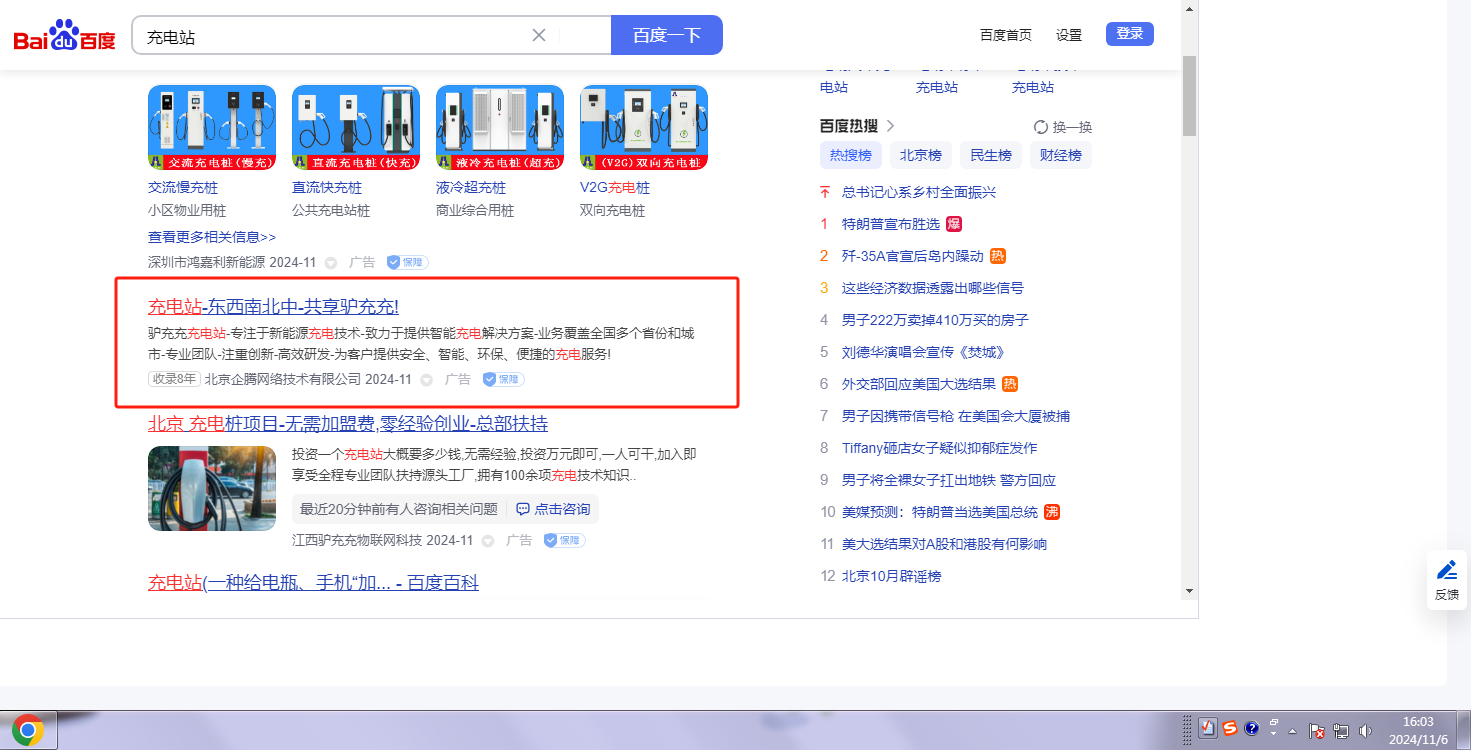This screenshot has height=750, width=1471.
Task: Open hot topic 特朗普宣布胜选
Action: point(891,224)
